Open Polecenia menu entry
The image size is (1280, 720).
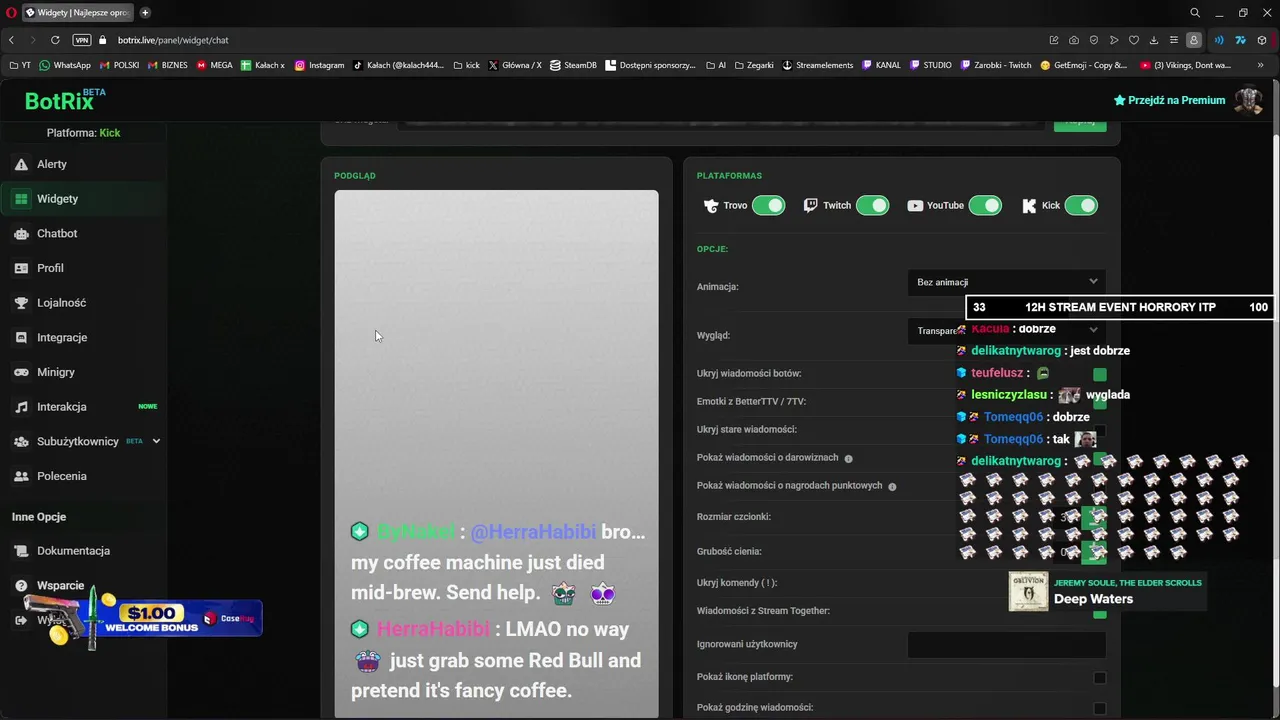[x=62, y=476]
